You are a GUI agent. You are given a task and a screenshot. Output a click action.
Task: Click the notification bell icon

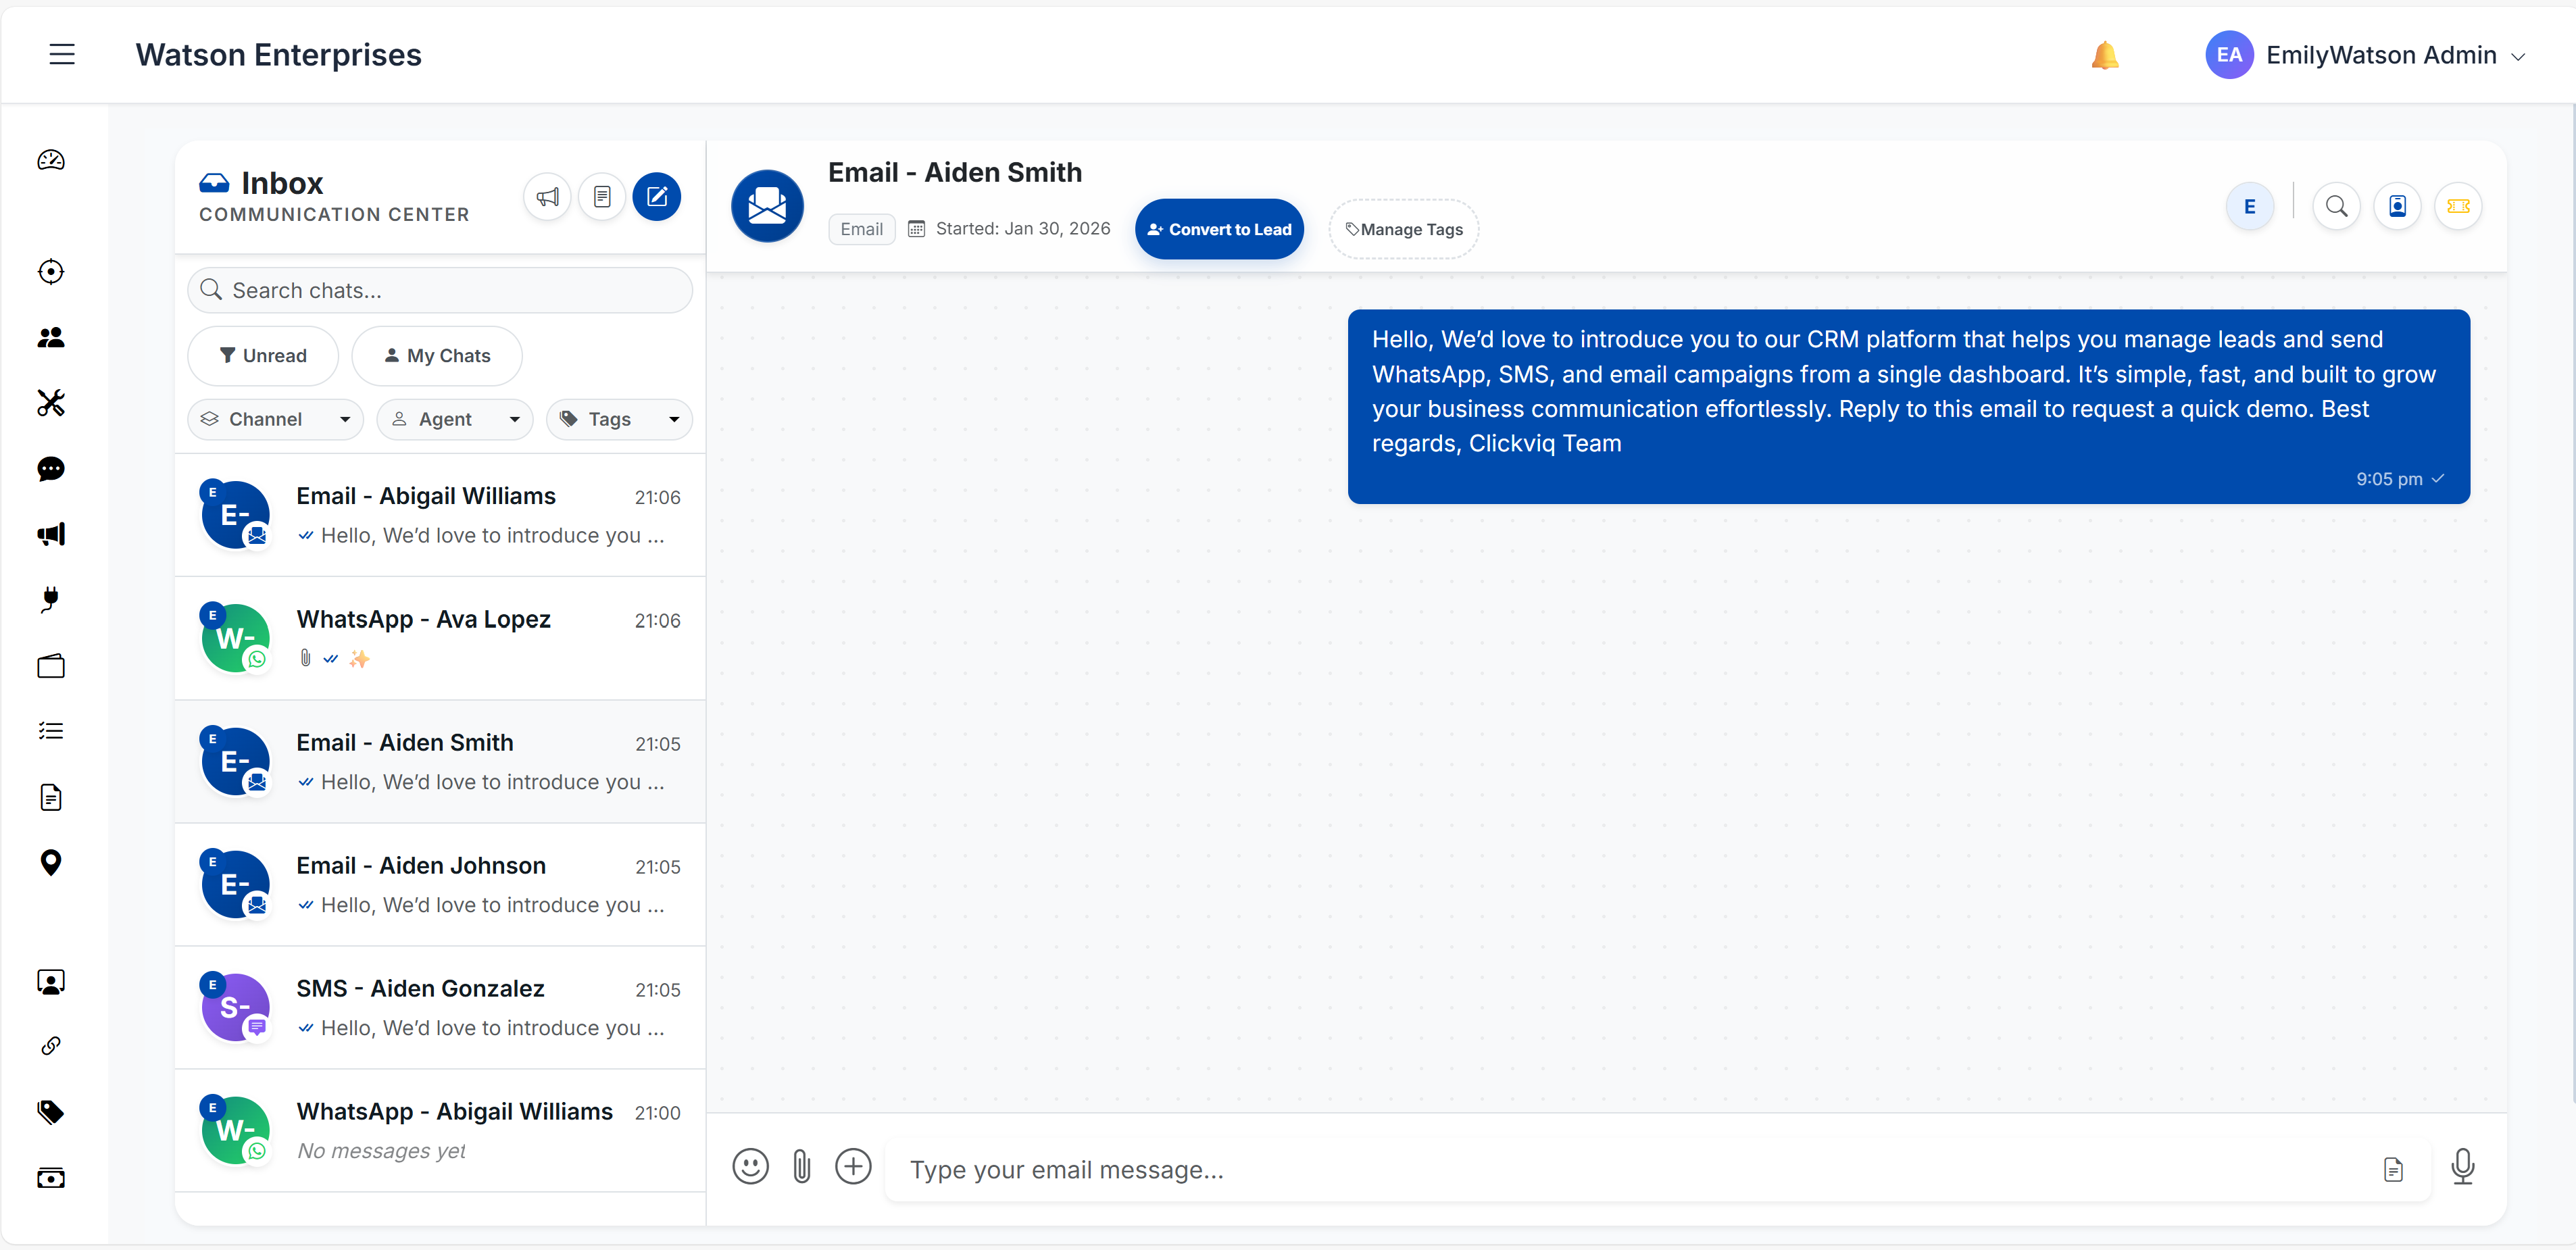point(2104,55)
